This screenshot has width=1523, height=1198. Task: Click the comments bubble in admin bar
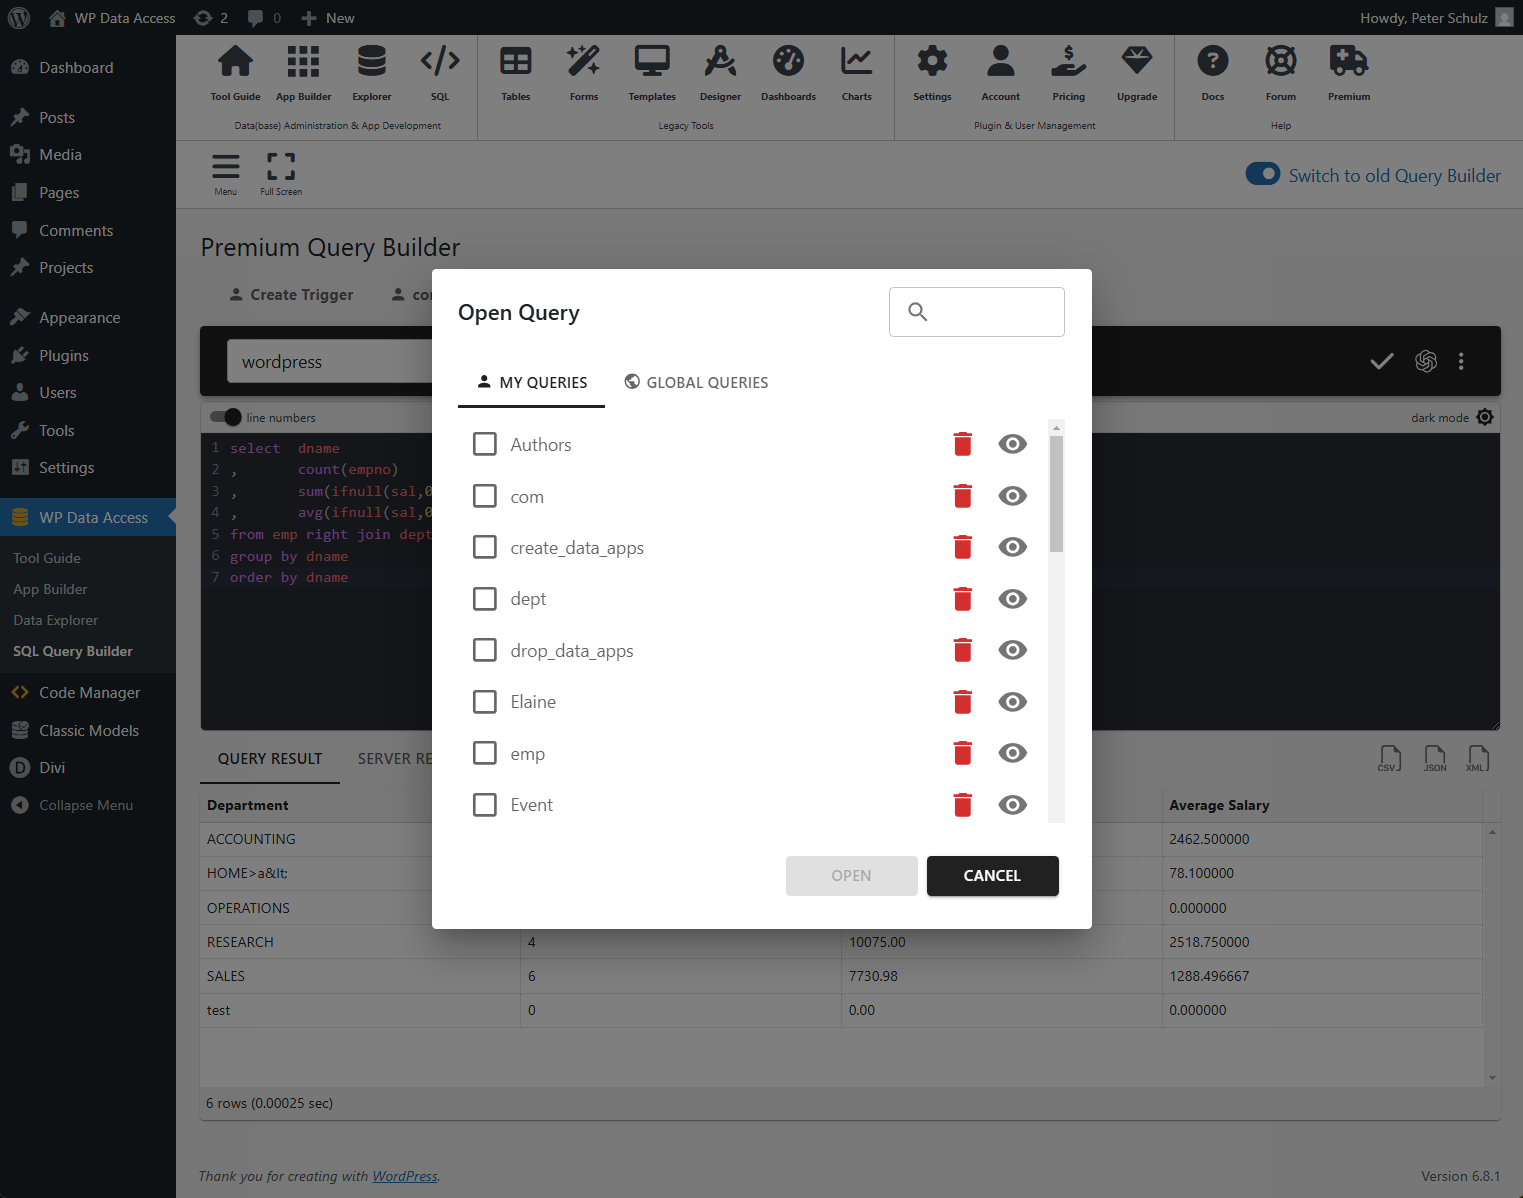(x=265, y=18)
